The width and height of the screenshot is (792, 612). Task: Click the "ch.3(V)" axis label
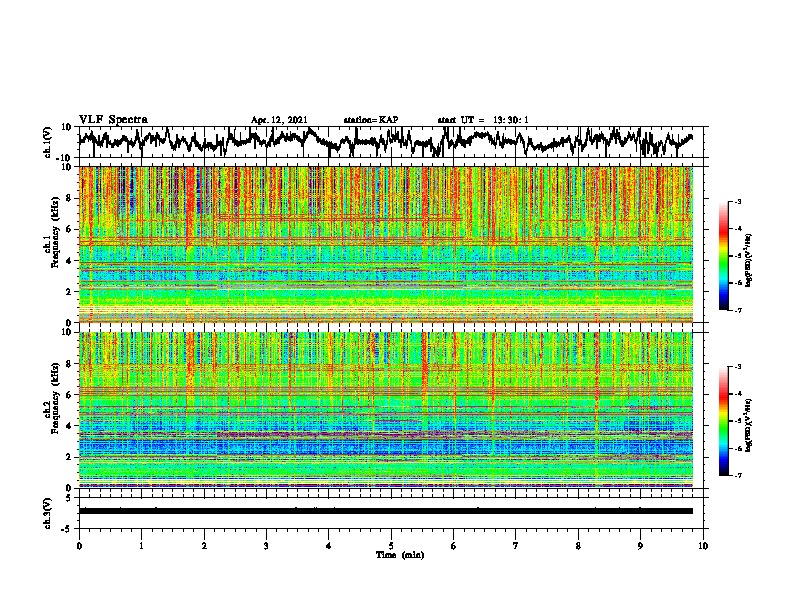pyautogui.click(x=48, y=513)
